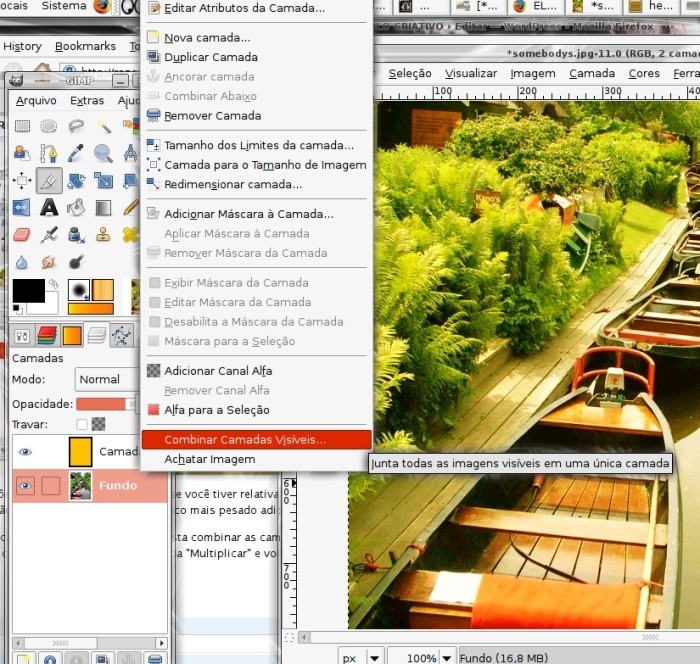The width and height of the screenshot is (700, 664).
Task: Open the Sistema menu in GNOME panel
Action: [64, 6]
